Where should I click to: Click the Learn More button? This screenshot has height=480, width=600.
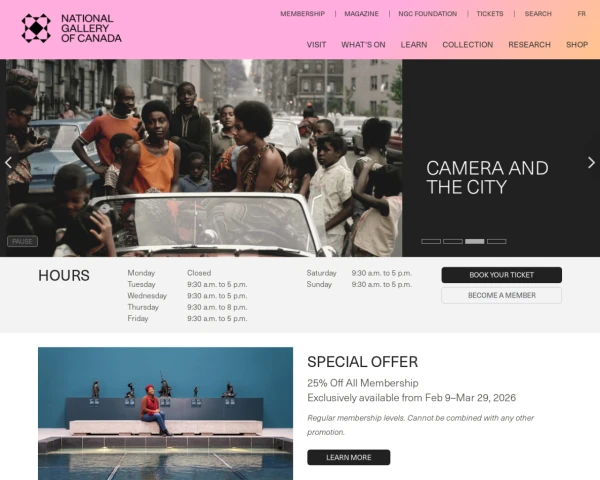349,457
